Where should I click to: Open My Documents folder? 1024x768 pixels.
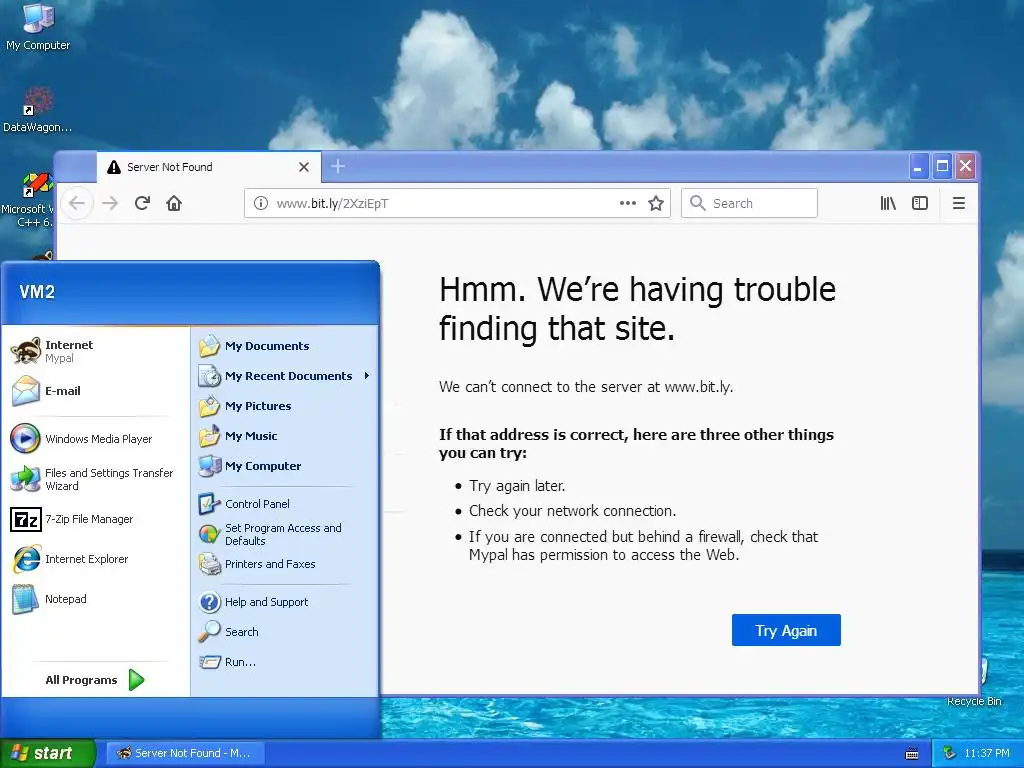point(284,346)
